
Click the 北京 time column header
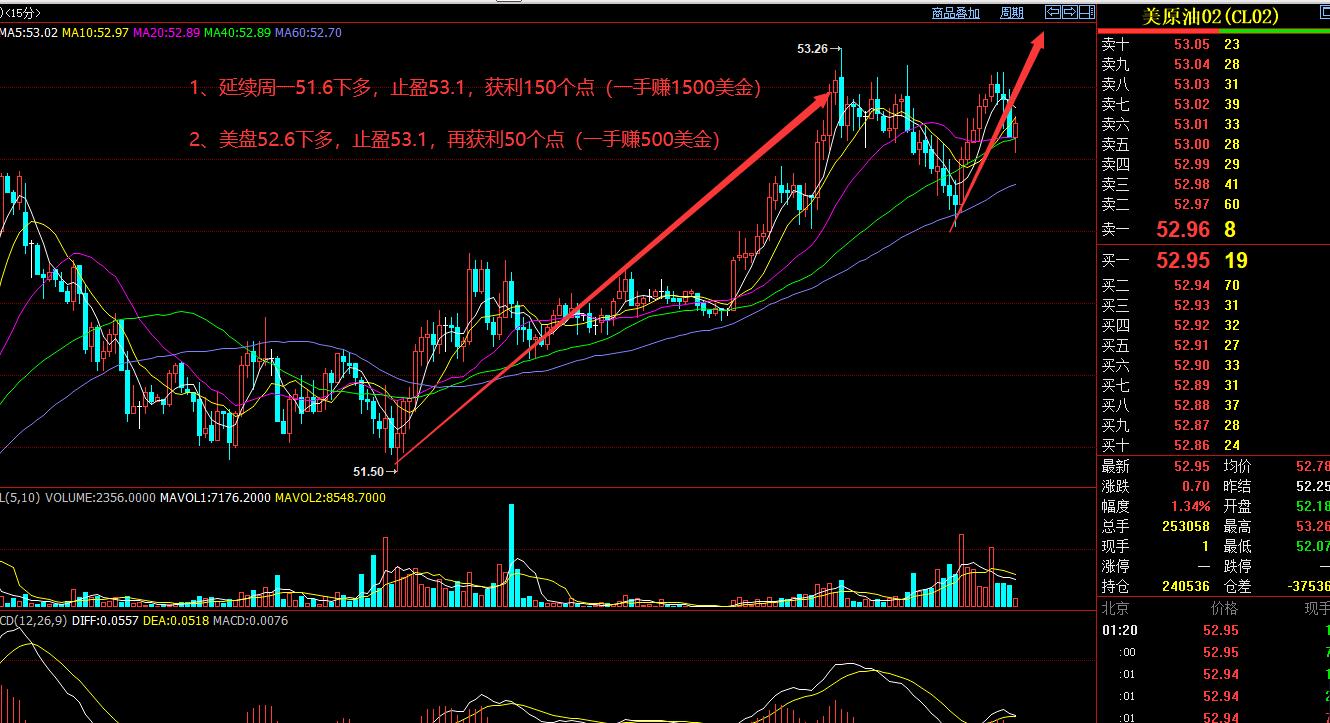coord(1114,608)
